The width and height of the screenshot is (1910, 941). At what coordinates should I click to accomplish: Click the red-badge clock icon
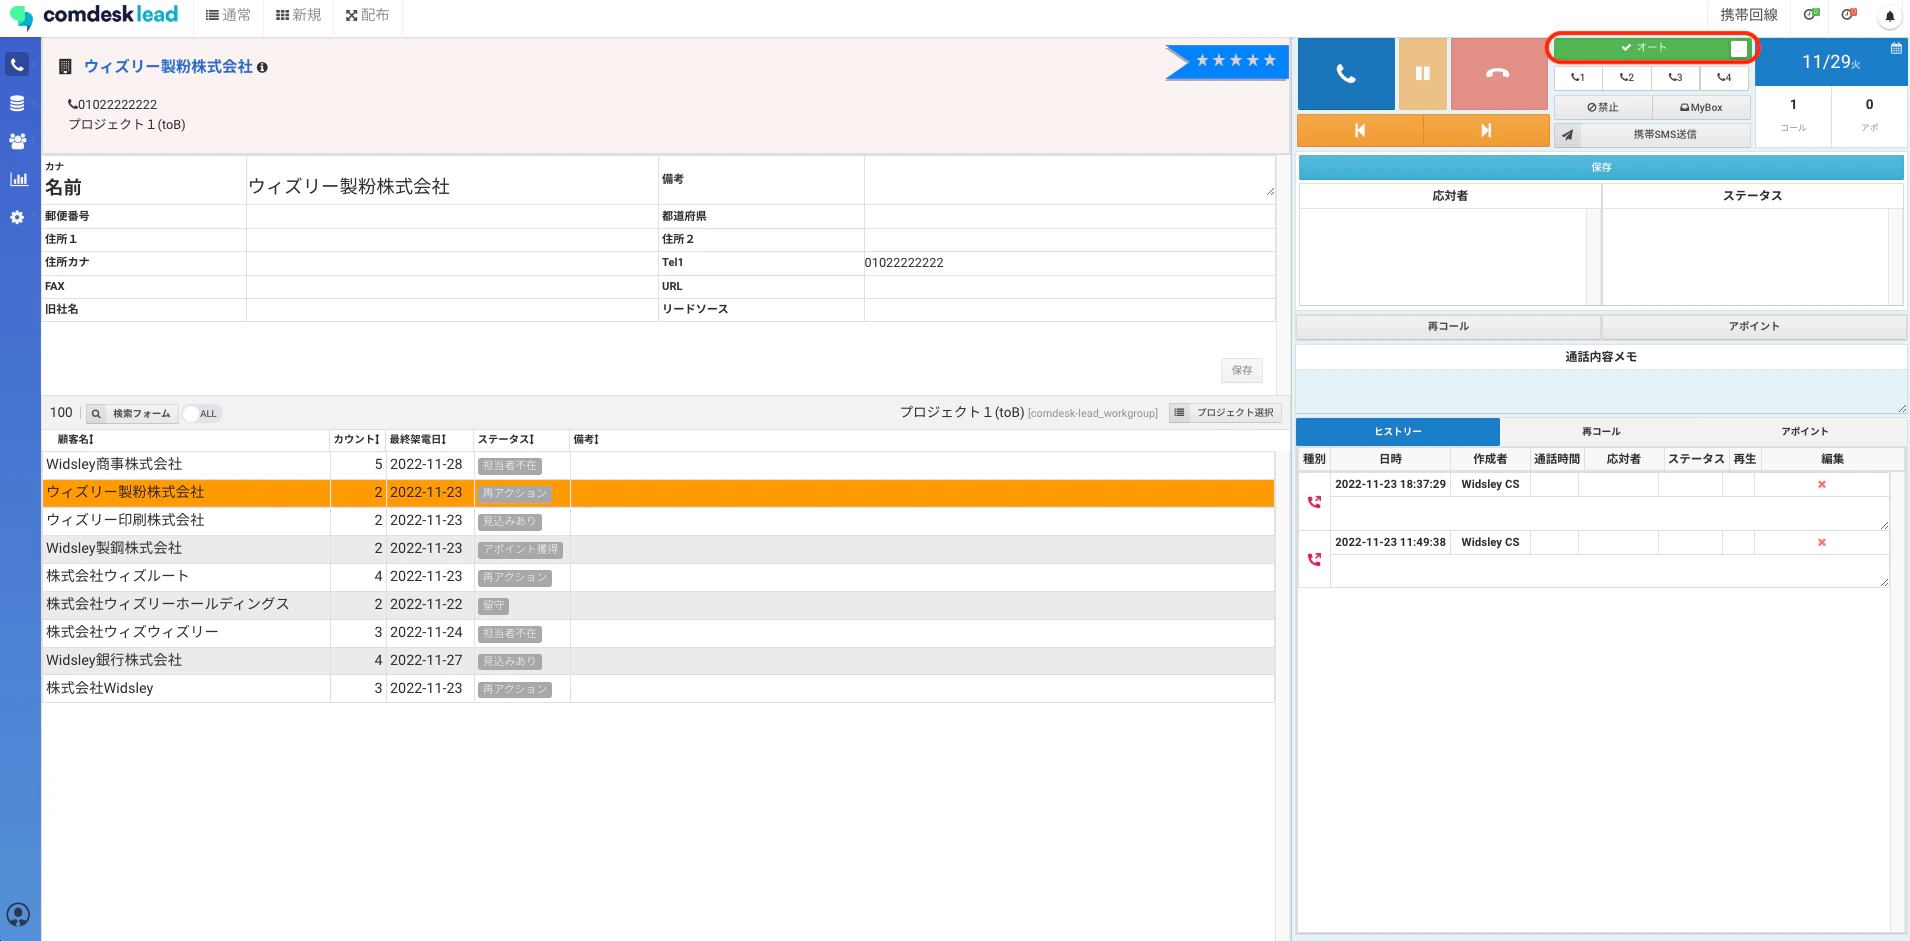coord(1849,15)
